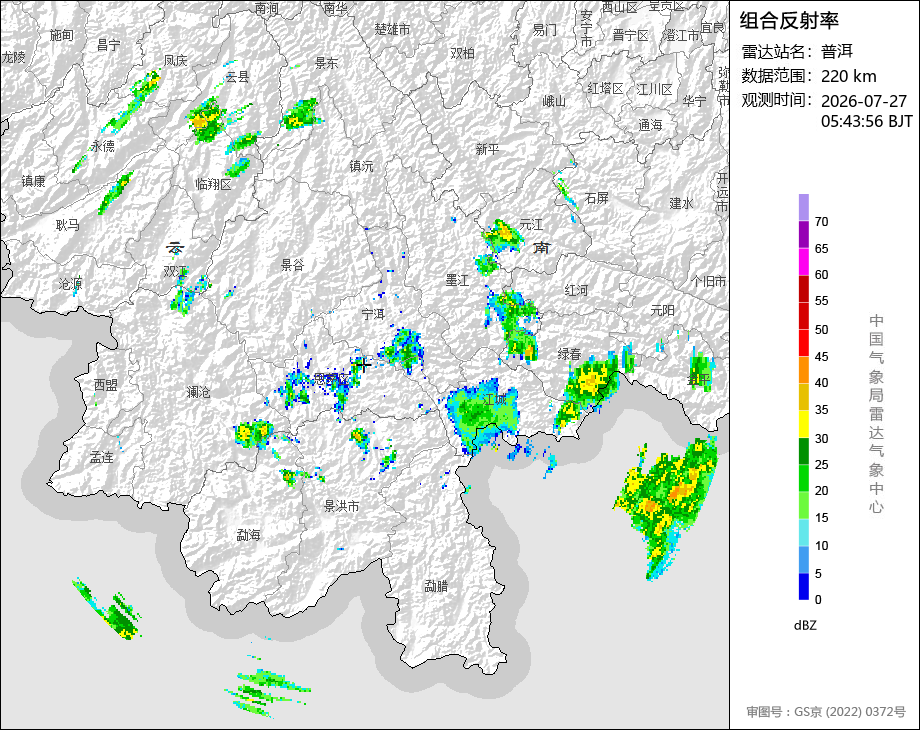
Task: Click the 组合反射率 title text
Action: 789,21
